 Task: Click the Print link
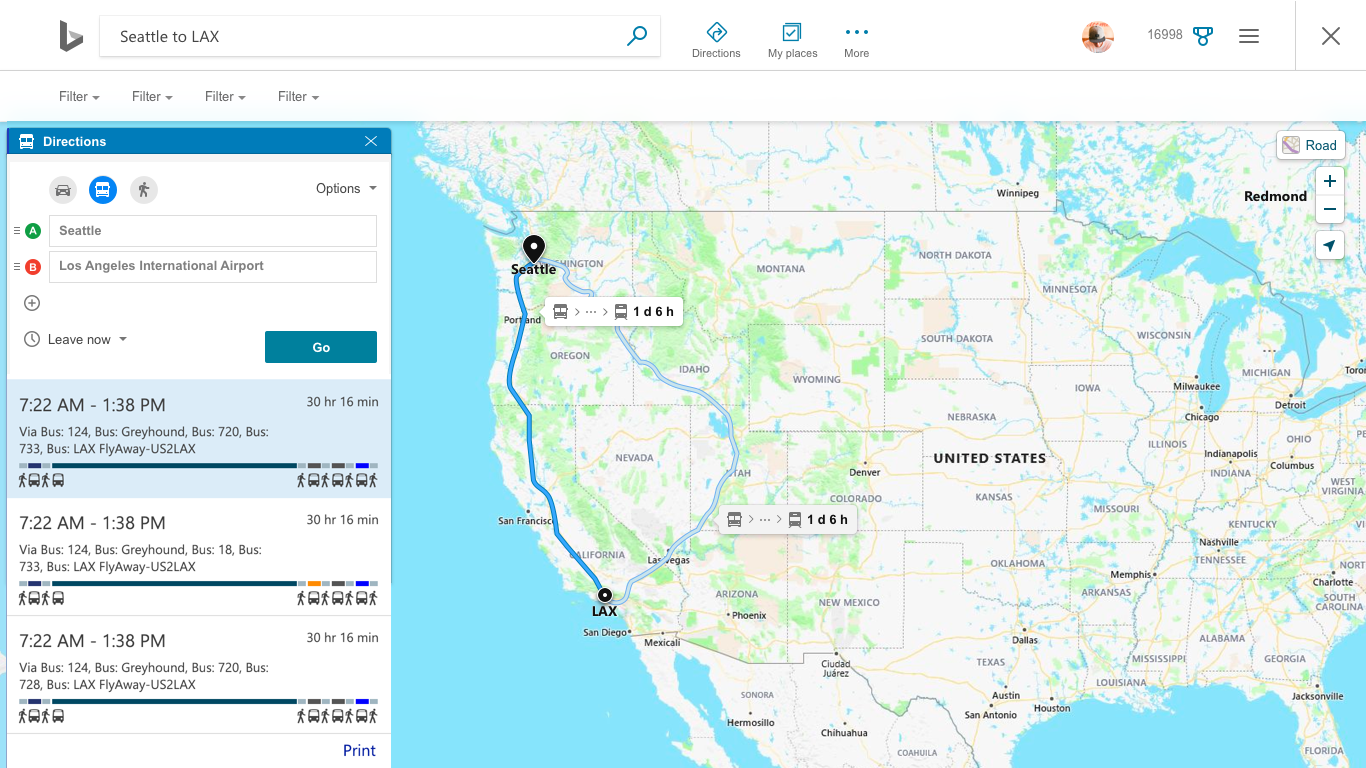[359, 751]
